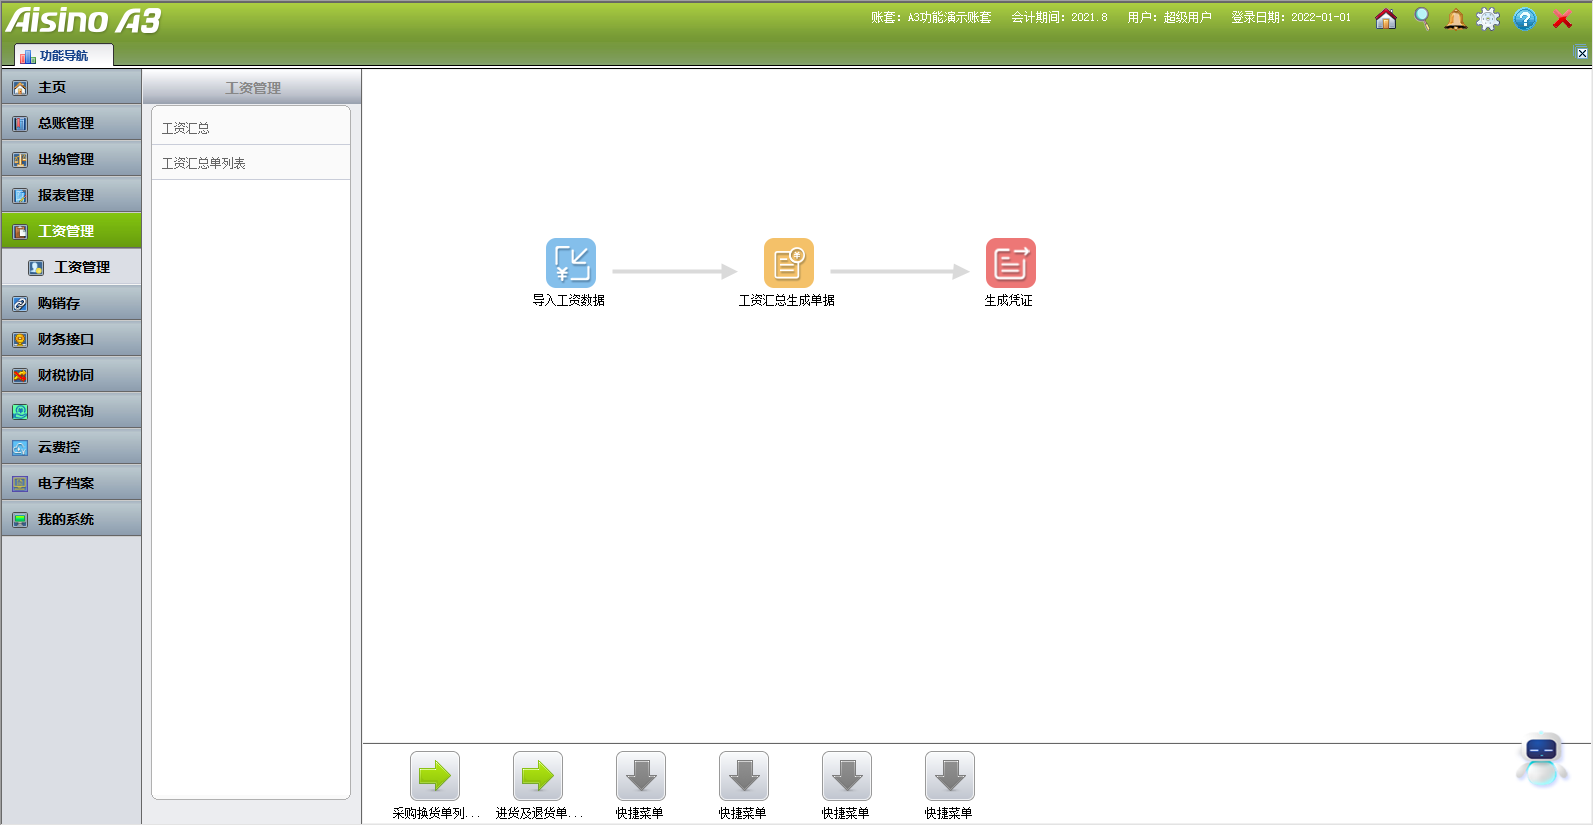
Task: Open the 进货及退货单 green arrow shortcut
Action: 538,776
